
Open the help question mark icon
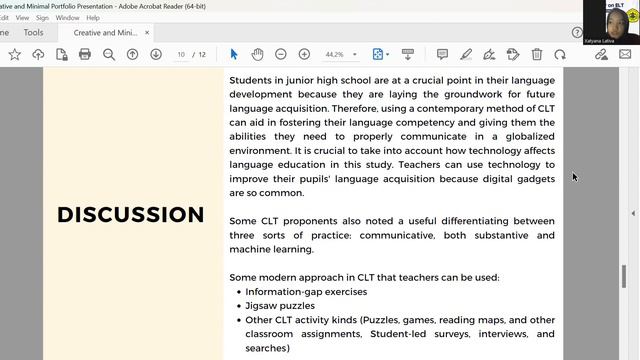tap(577, 32)
